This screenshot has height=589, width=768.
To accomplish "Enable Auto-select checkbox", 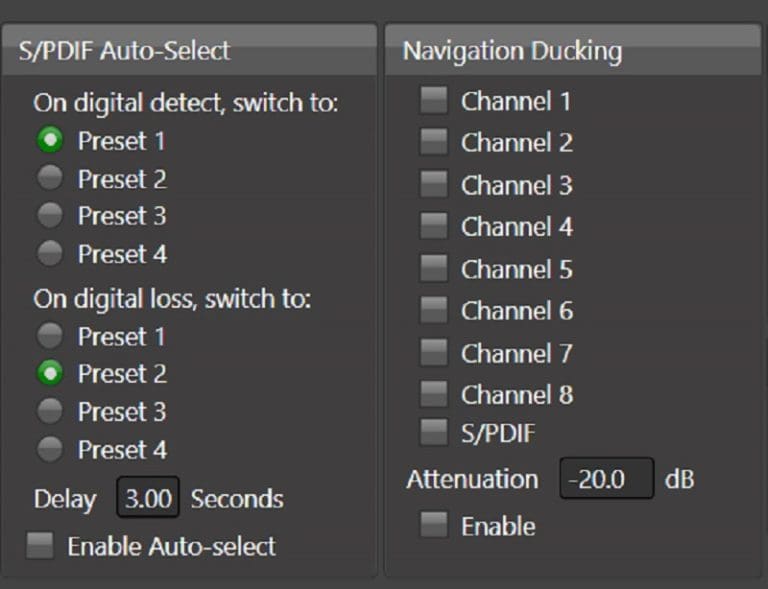I will point(41,545).
